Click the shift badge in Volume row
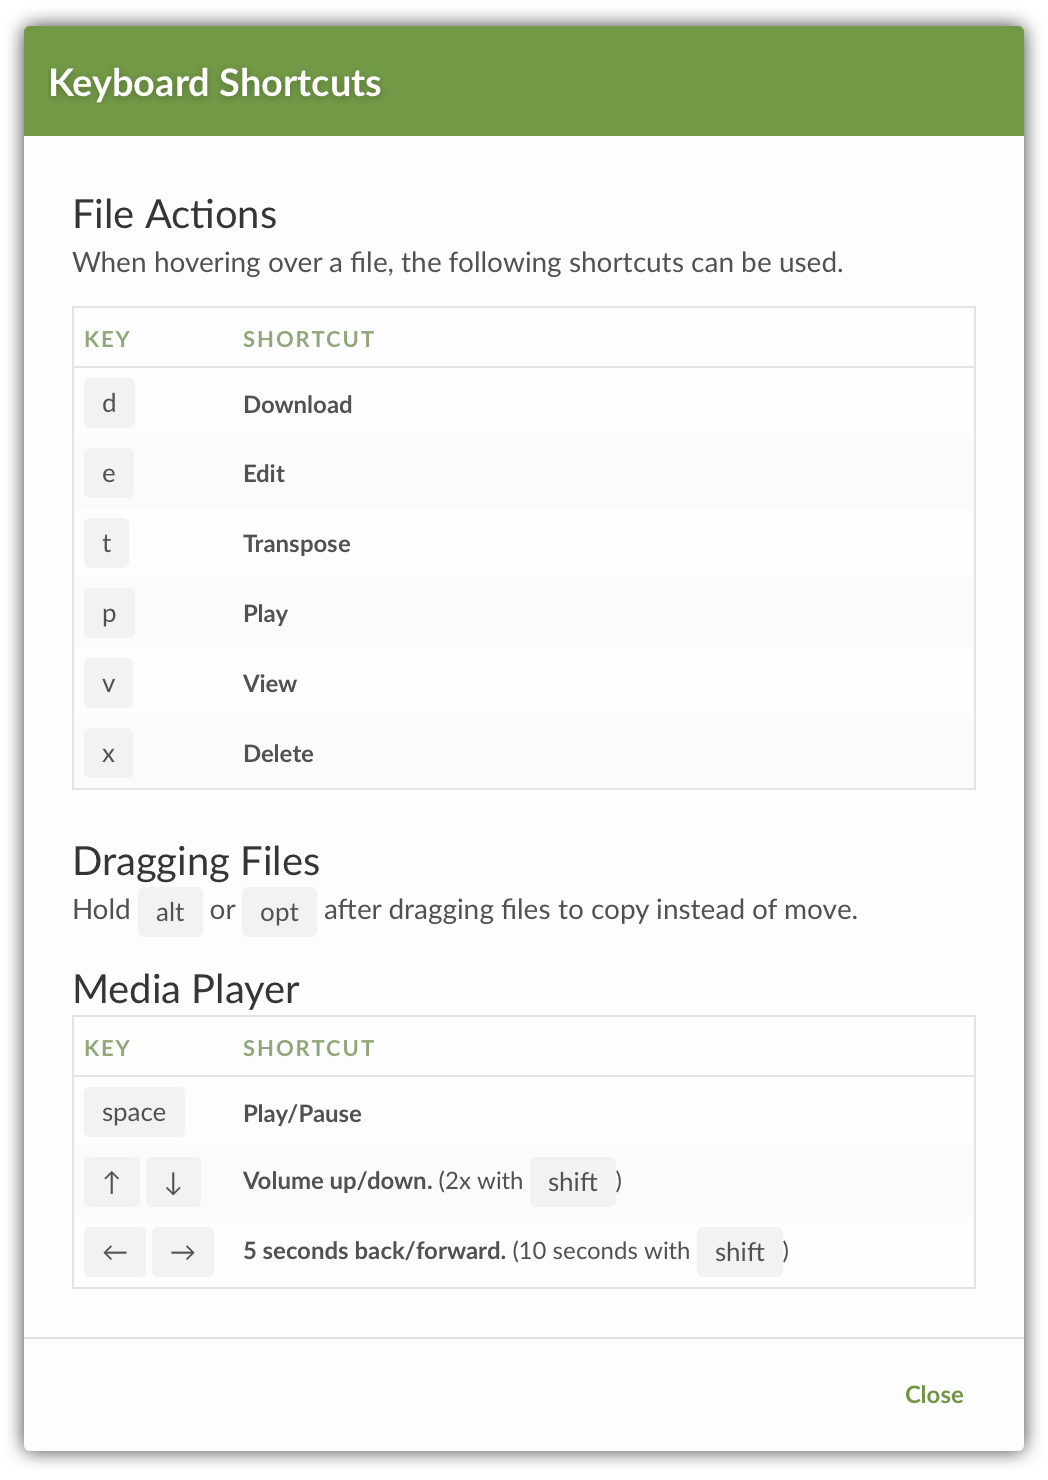The width and height of the screenshot is (1048, 1480). (572, 1182)
